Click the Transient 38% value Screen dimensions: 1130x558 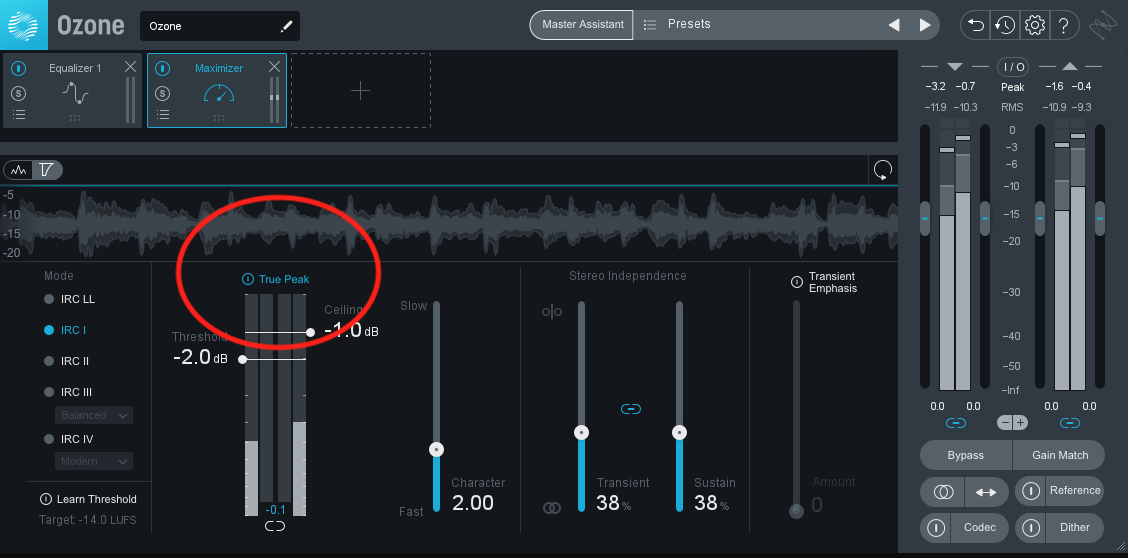614,502
